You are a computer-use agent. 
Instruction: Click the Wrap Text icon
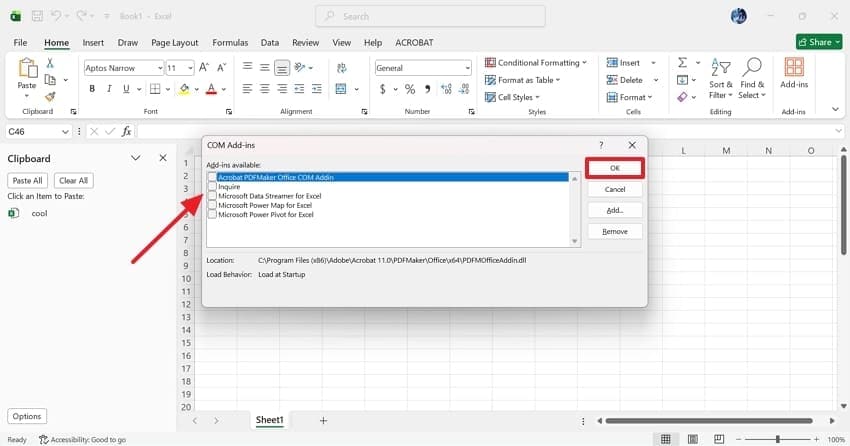tap(342, 68)
